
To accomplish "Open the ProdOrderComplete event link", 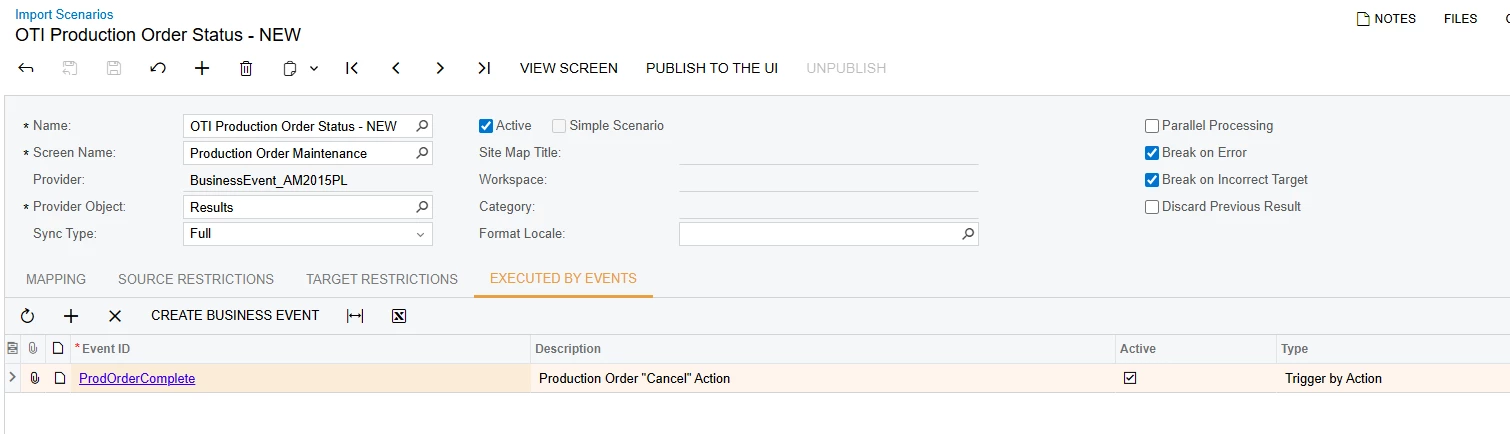I will 137,378.
